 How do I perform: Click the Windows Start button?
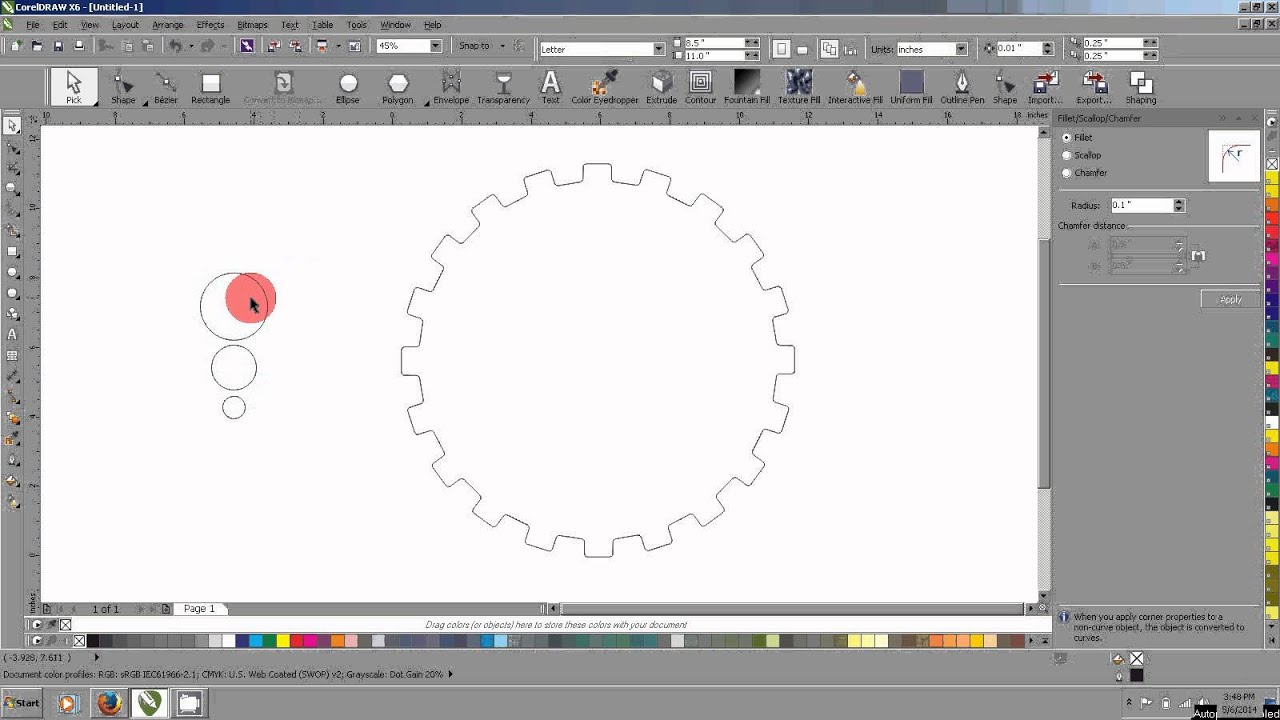coord(22,703)
